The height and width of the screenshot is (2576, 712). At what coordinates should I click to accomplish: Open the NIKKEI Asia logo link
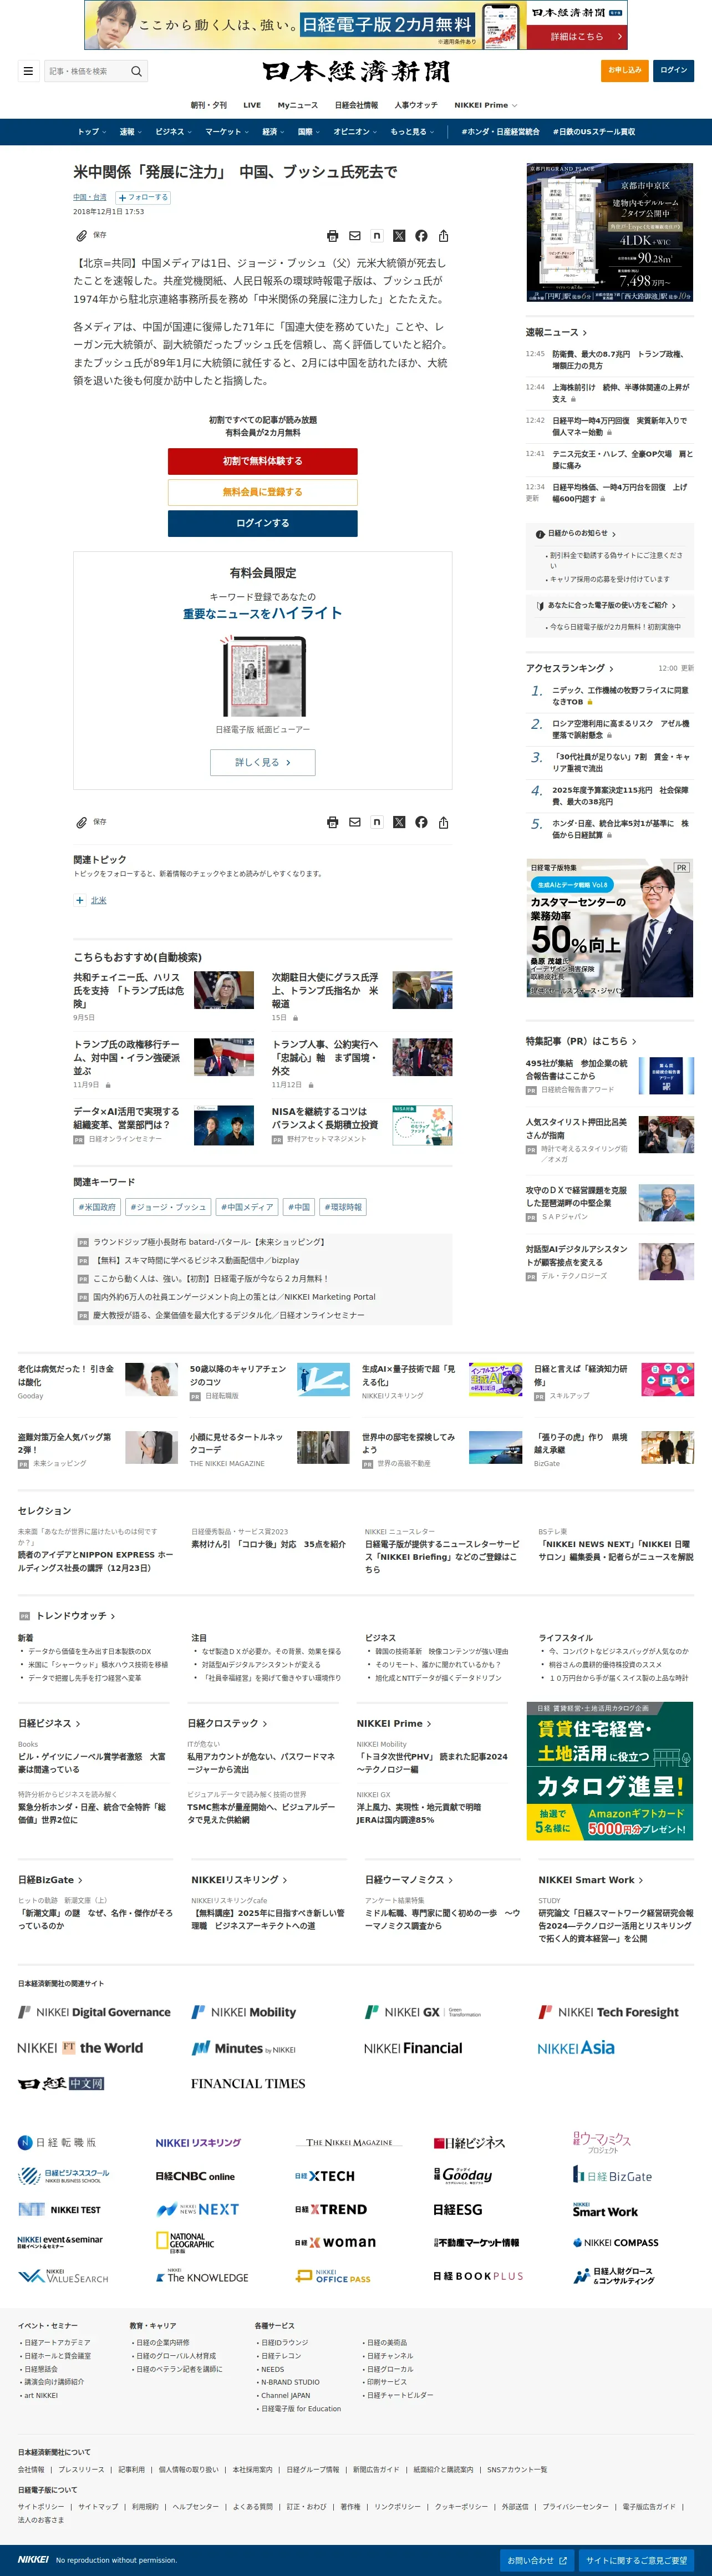(x=576, y=2047)
